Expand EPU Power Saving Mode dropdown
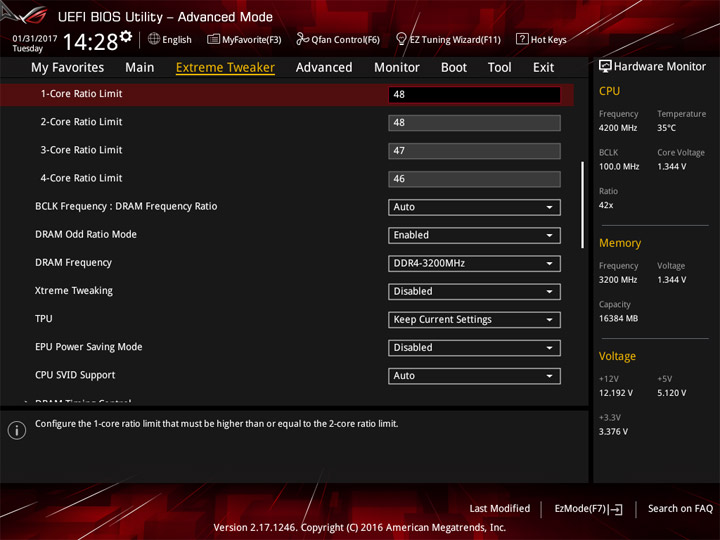The width and height of the screenshot is (720, 540). pyautogui.click(x=474, y=348)
